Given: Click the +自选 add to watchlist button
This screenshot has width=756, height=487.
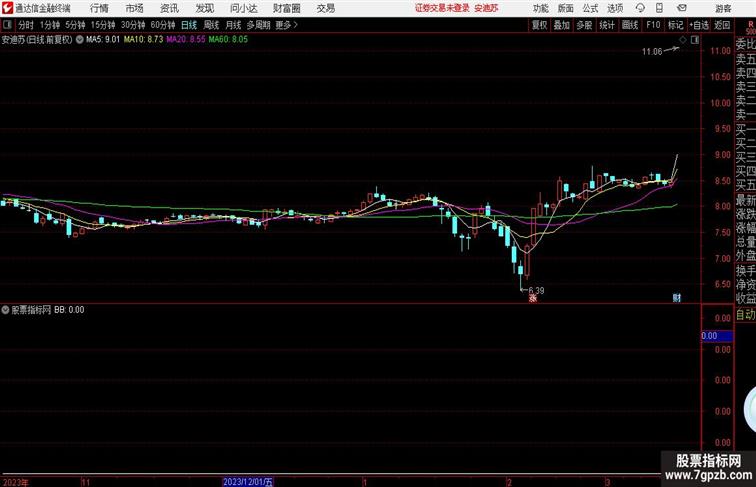Looking at the screenshot, I should pos(699,25).
